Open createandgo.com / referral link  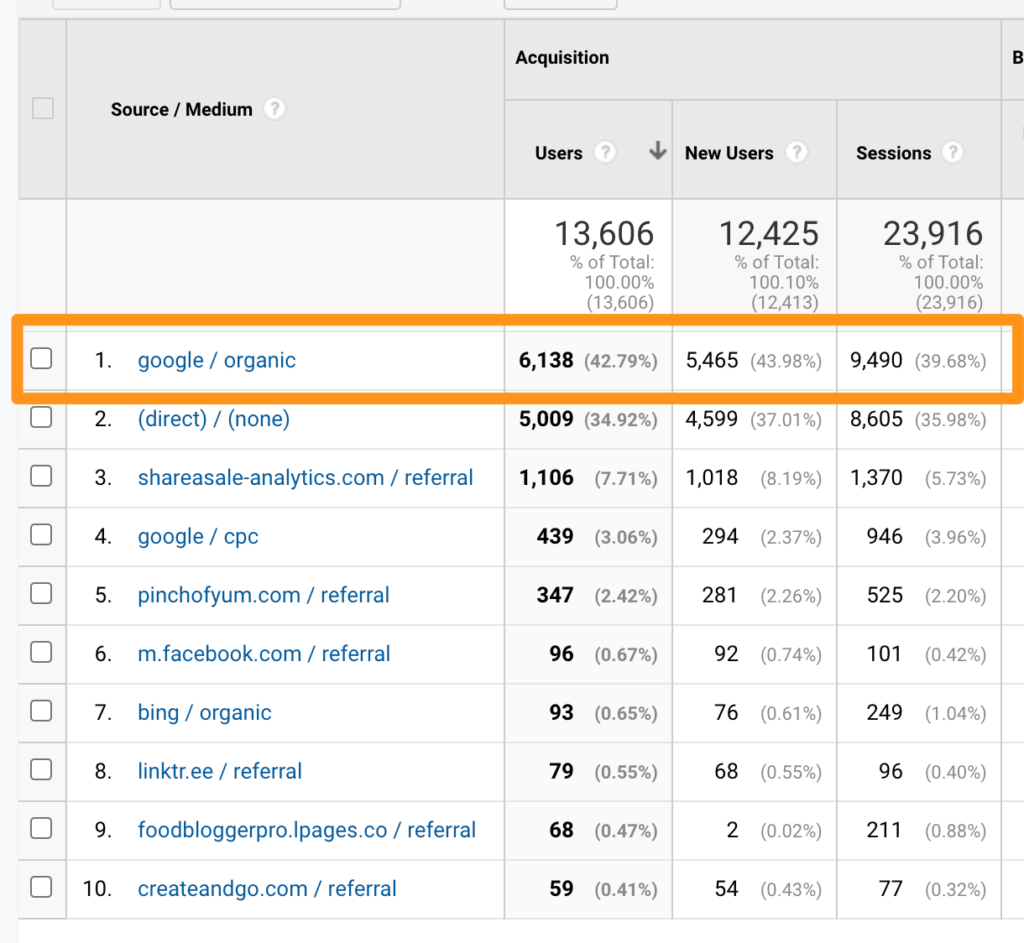[x=267, y=889]
